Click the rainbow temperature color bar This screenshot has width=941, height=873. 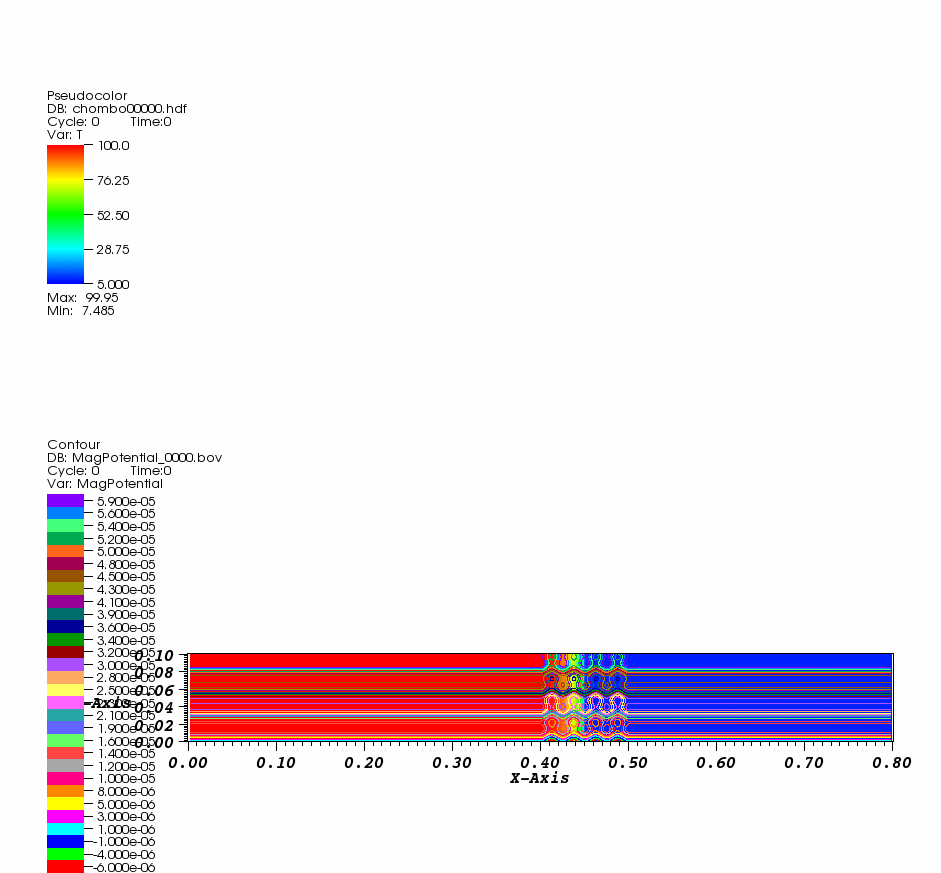(65, 214)
